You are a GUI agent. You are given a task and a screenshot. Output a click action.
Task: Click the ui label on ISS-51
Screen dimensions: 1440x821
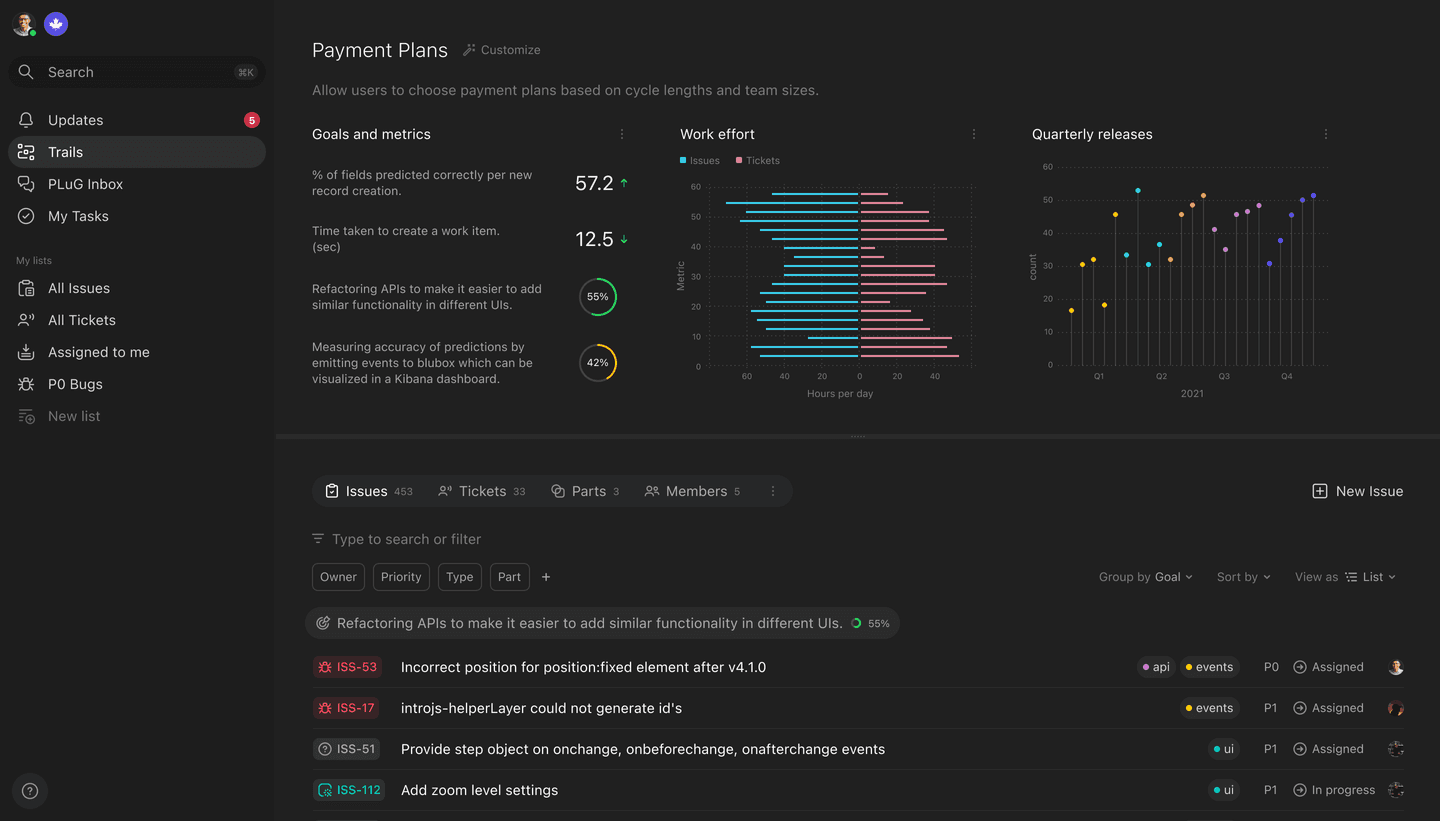tap(1224, 749)
